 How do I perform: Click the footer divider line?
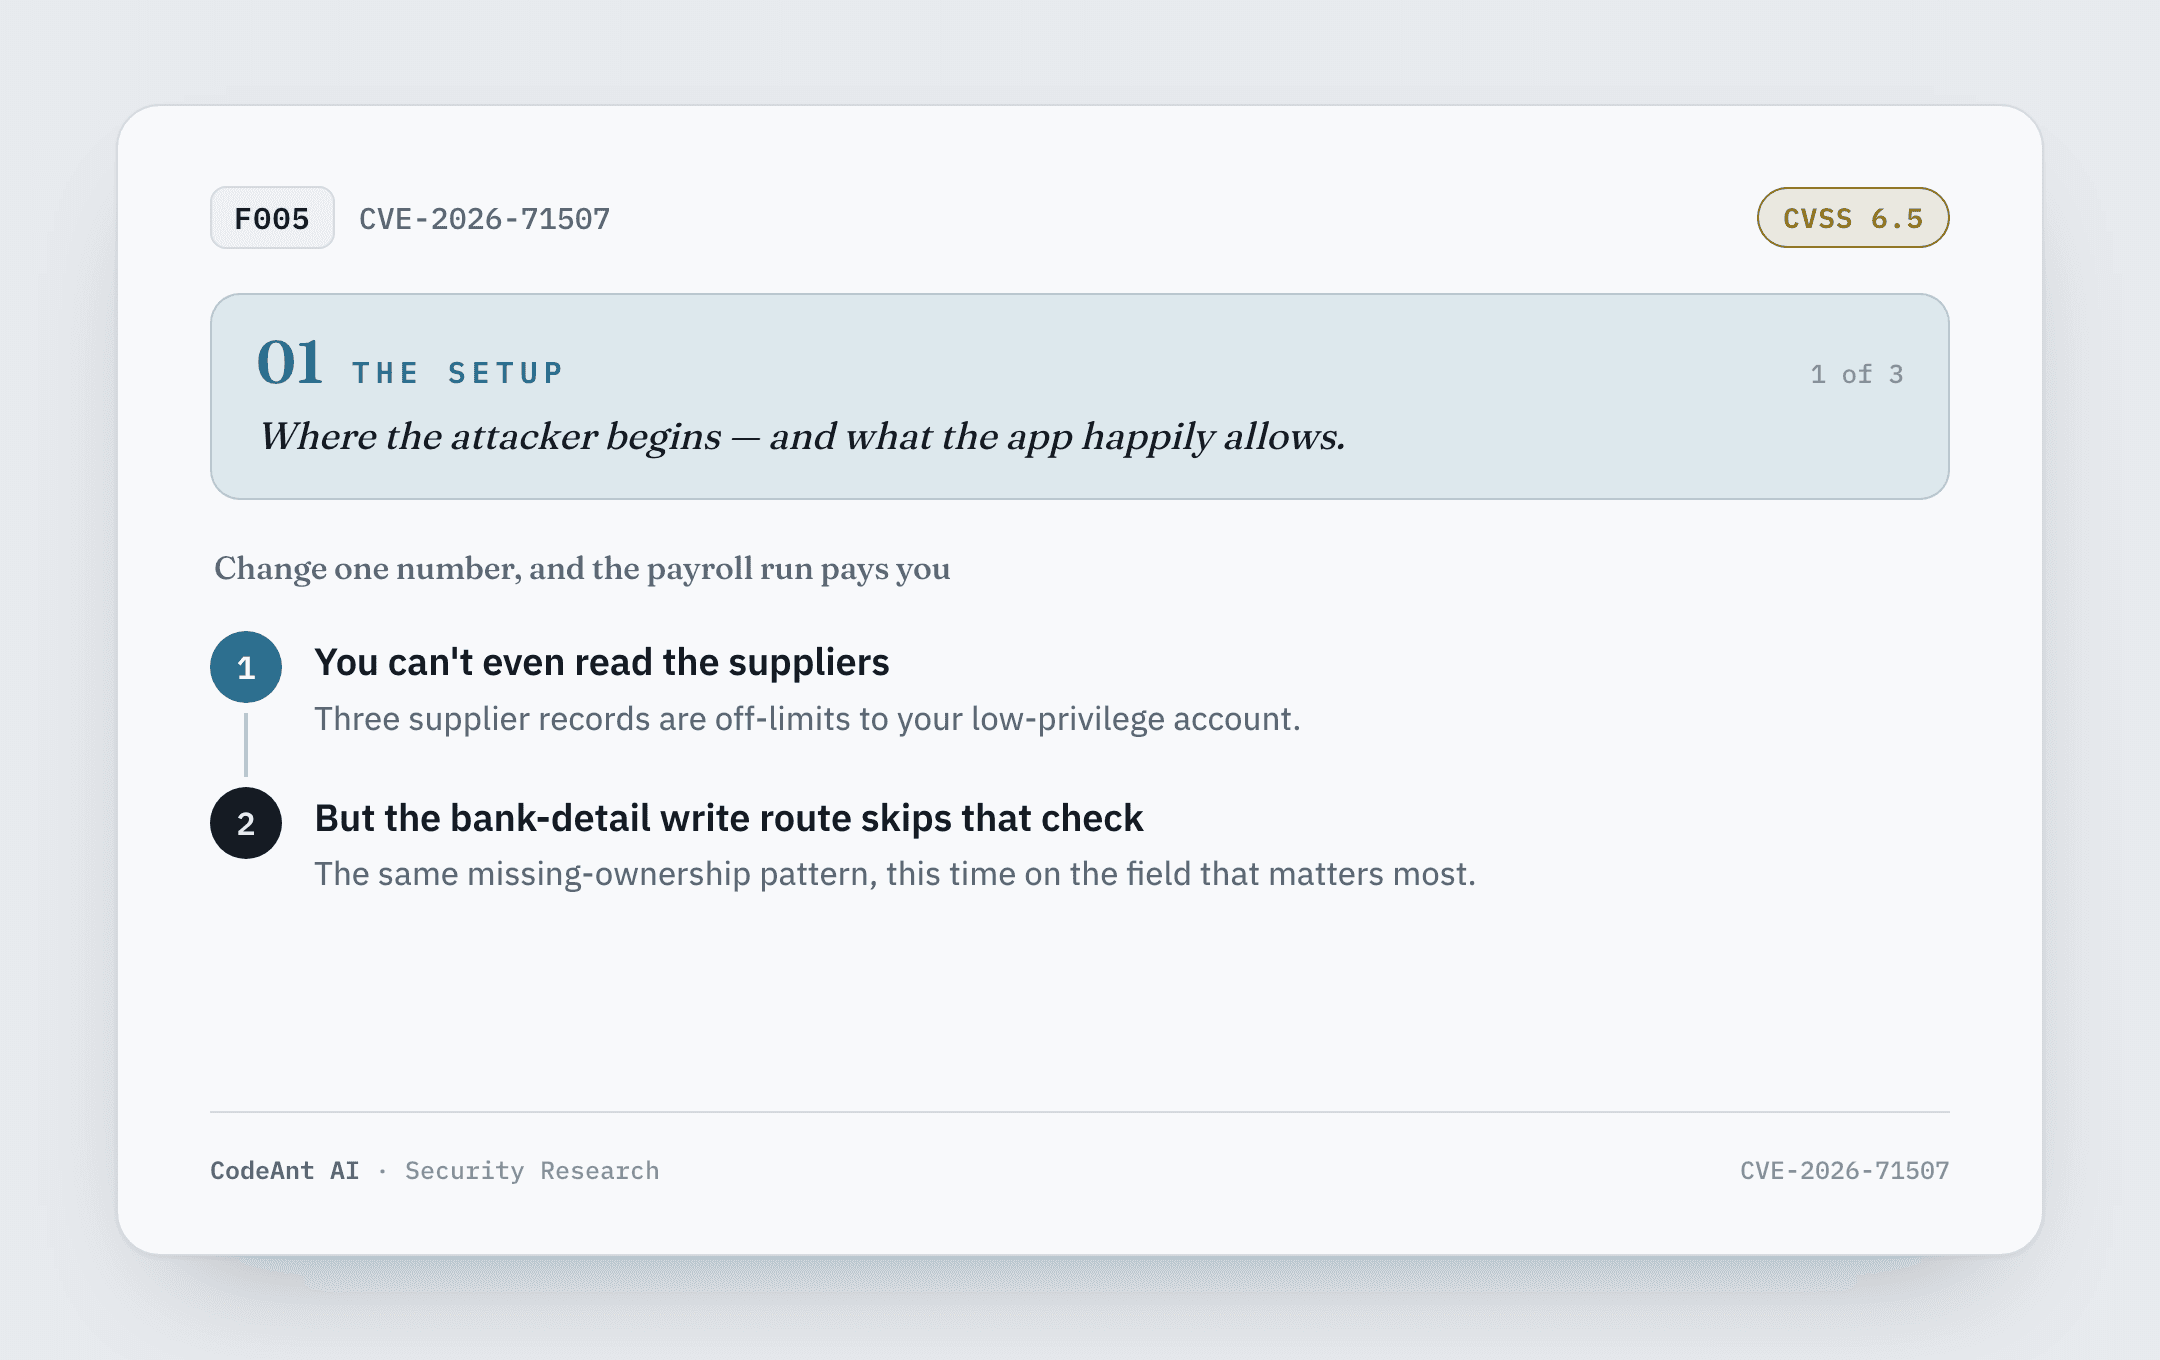1080,1112
